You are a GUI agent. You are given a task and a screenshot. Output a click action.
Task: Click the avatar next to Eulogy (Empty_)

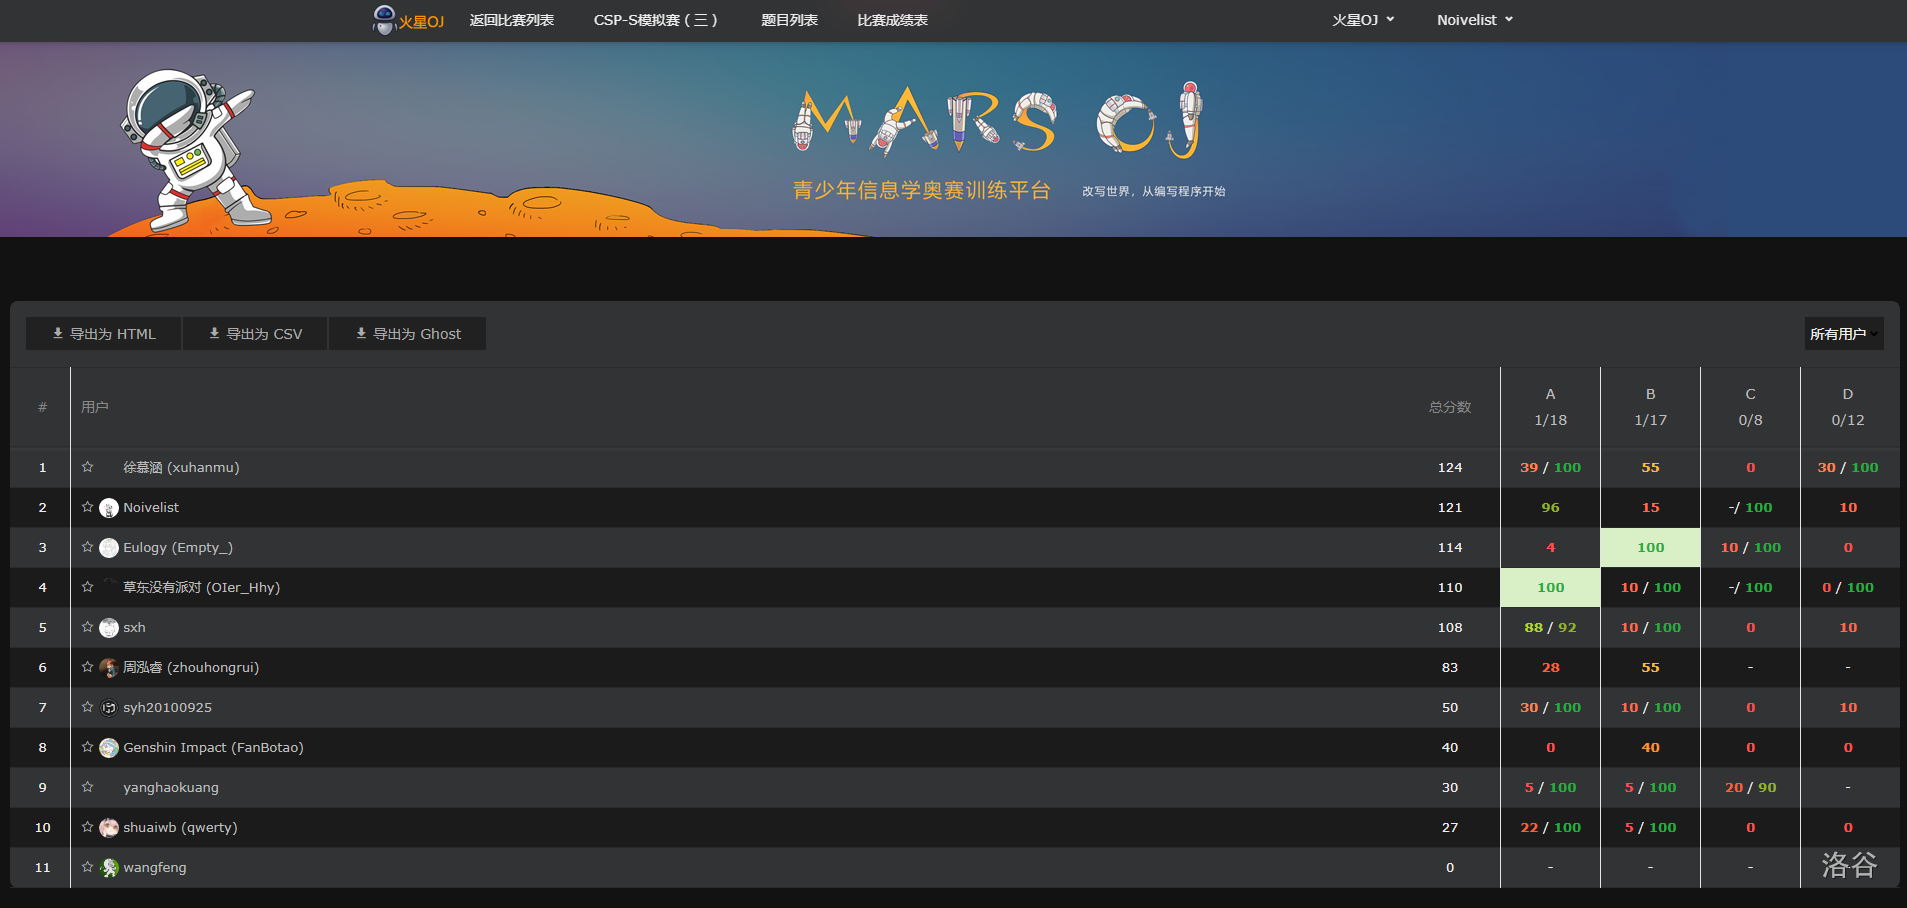109,548
